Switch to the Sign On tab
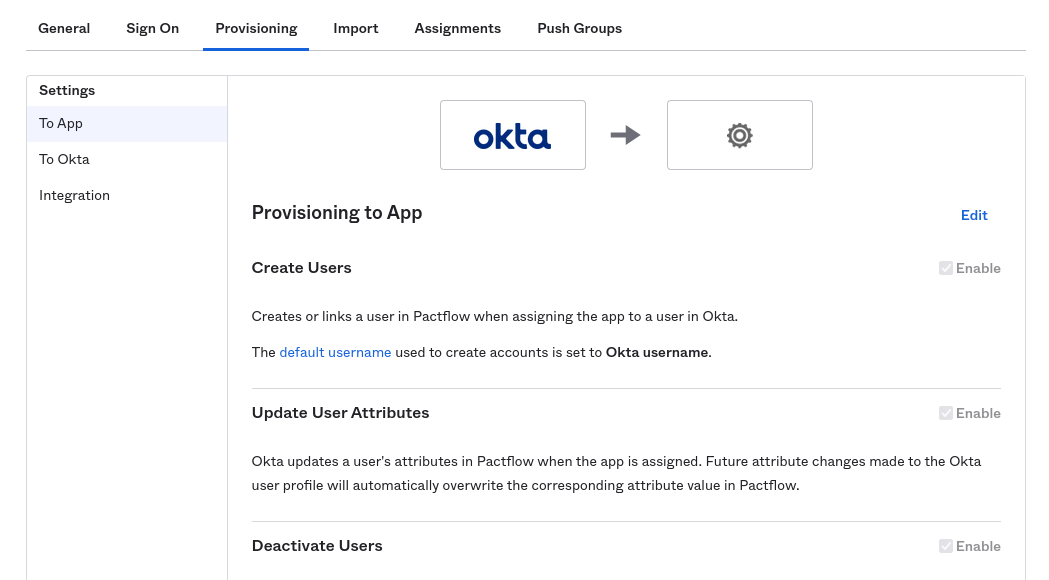 [x=152, y=28]
